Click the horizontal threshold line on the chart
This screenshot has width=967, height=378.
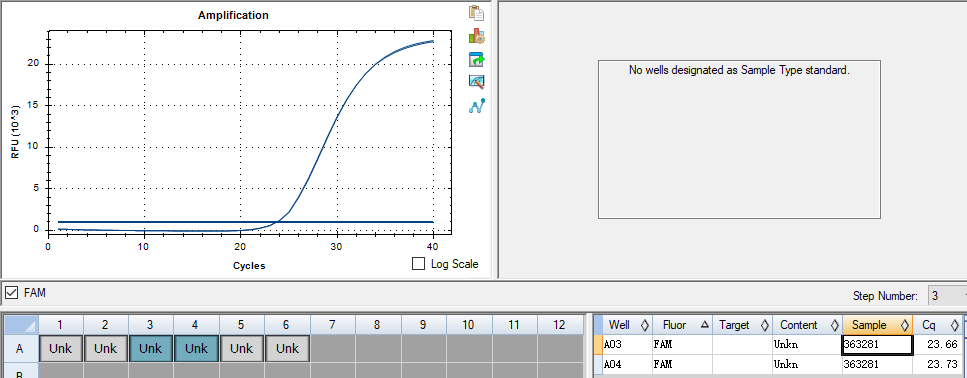tap(245, 222)
